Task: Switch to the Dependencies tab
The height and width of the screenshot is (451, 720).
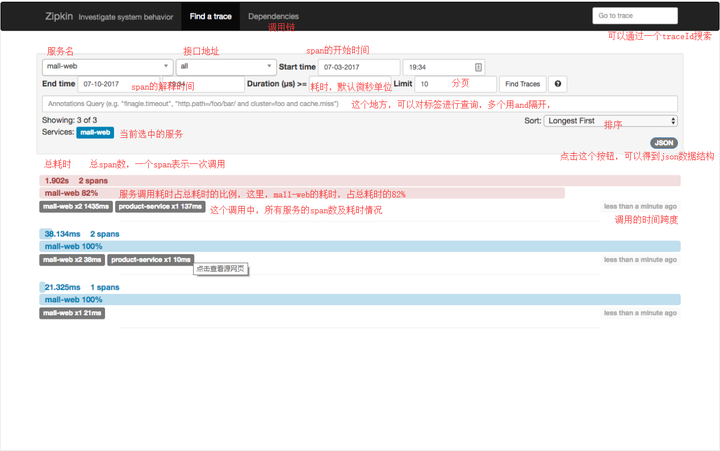Action: click(x=273, y=17)
